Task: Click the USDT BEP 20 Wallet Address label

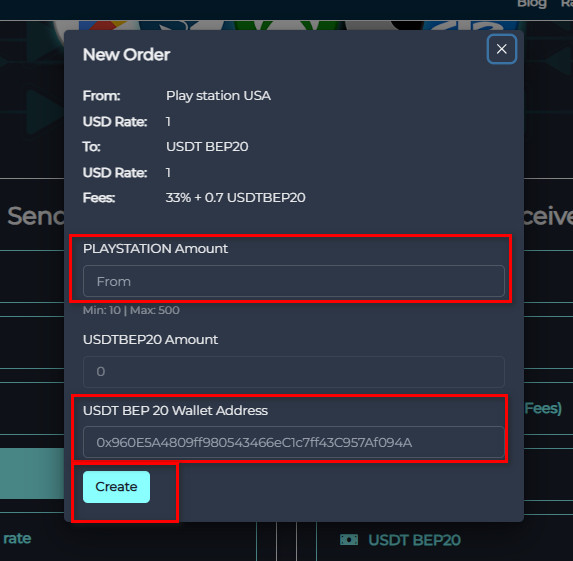Action: (x=175, y=410)
